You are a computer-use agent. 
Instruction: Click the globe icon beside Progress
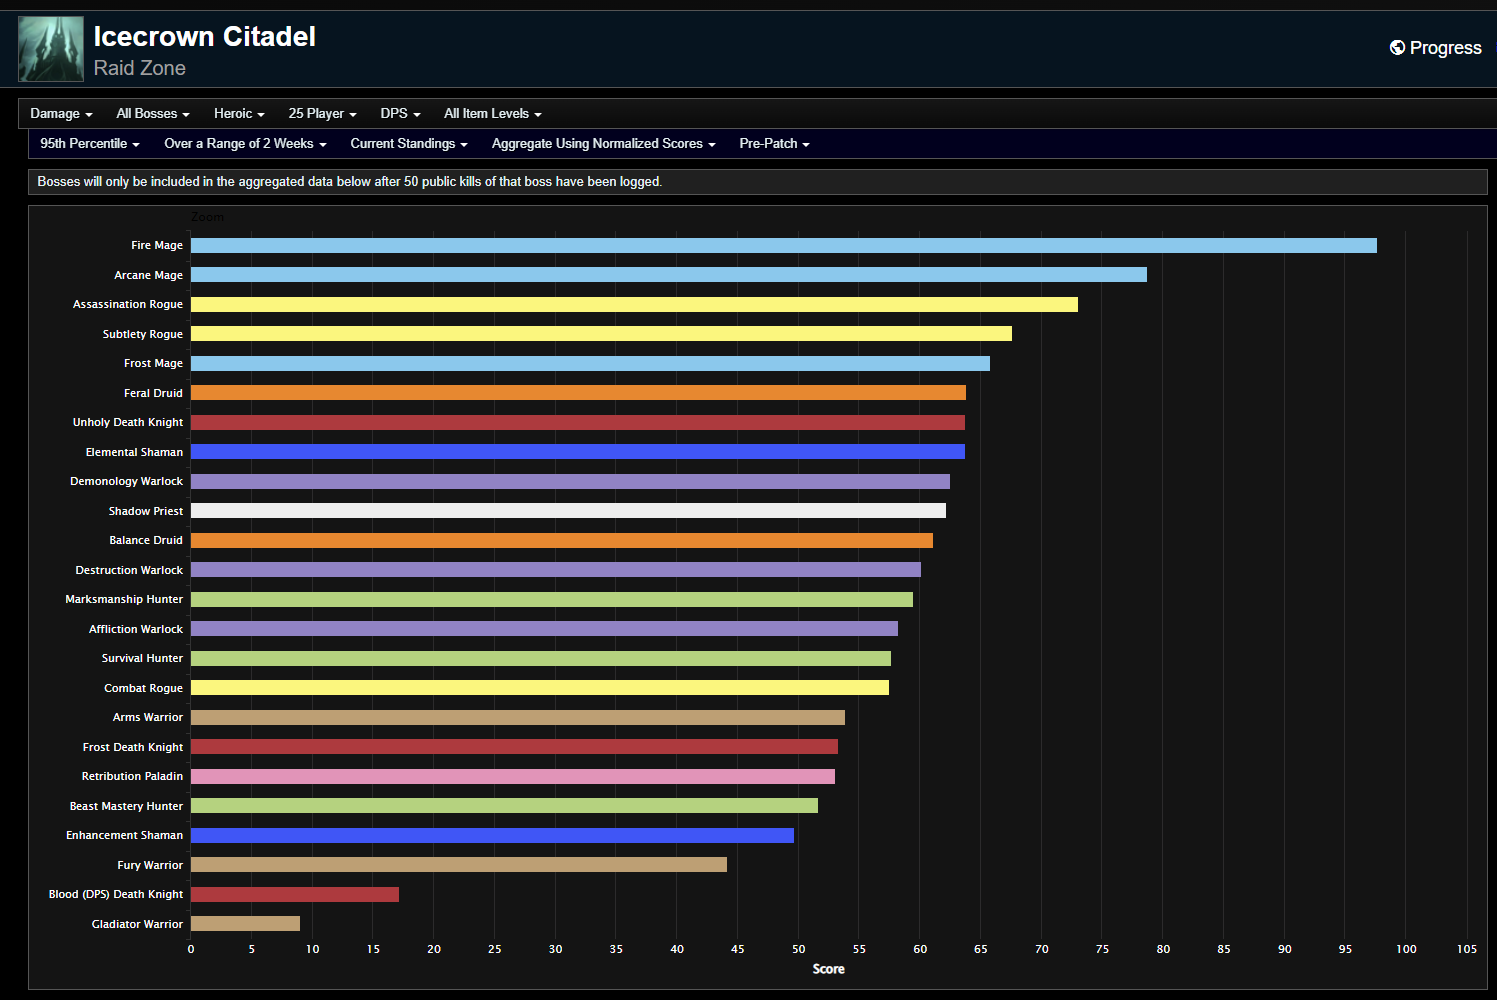point(1396,47)
